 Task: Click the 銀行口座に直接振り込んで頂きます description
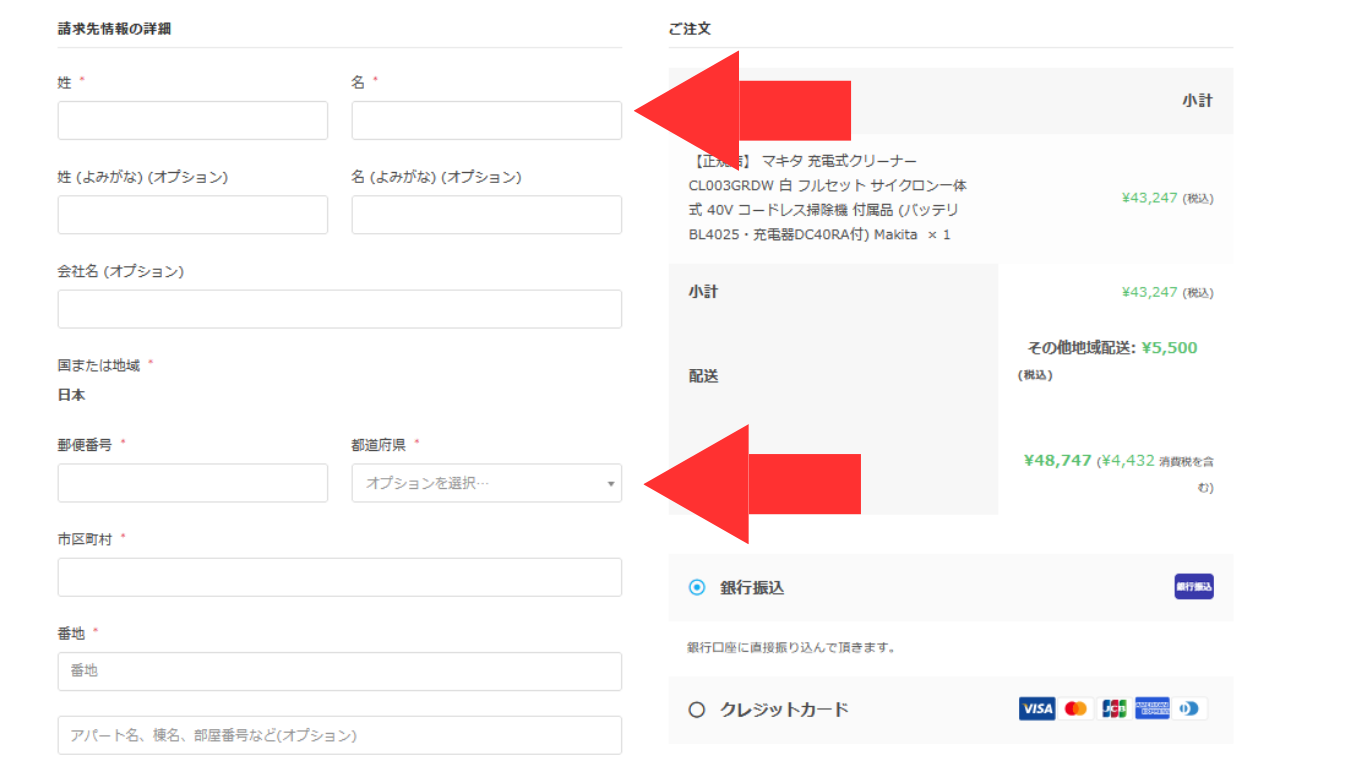click(x=791, y=648)
